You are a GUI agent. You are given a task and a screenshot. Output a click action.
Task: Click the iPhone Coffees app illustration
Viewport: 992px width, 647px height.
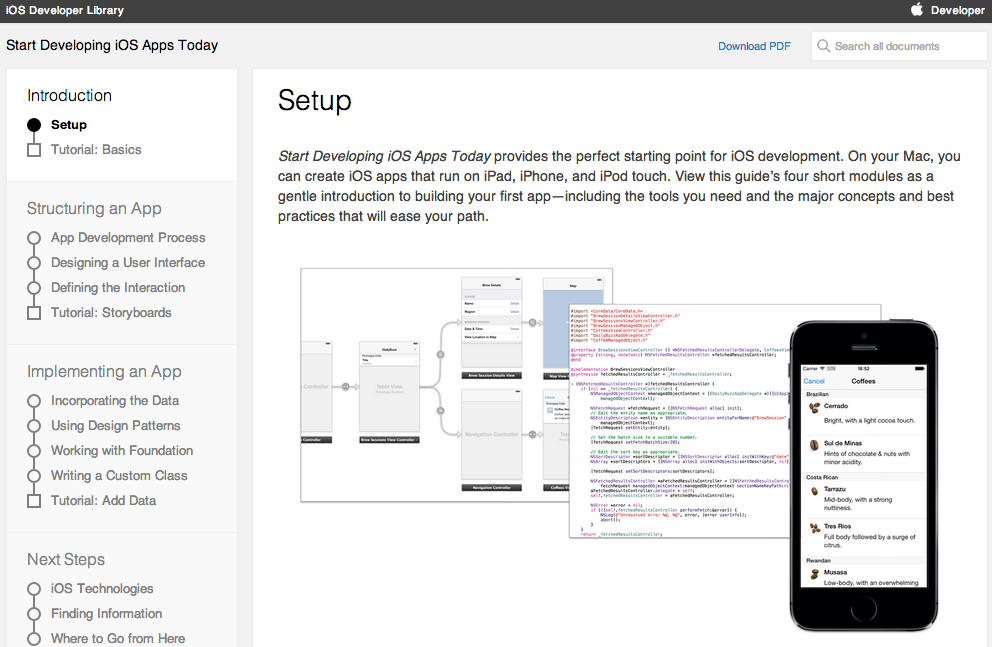864,476
